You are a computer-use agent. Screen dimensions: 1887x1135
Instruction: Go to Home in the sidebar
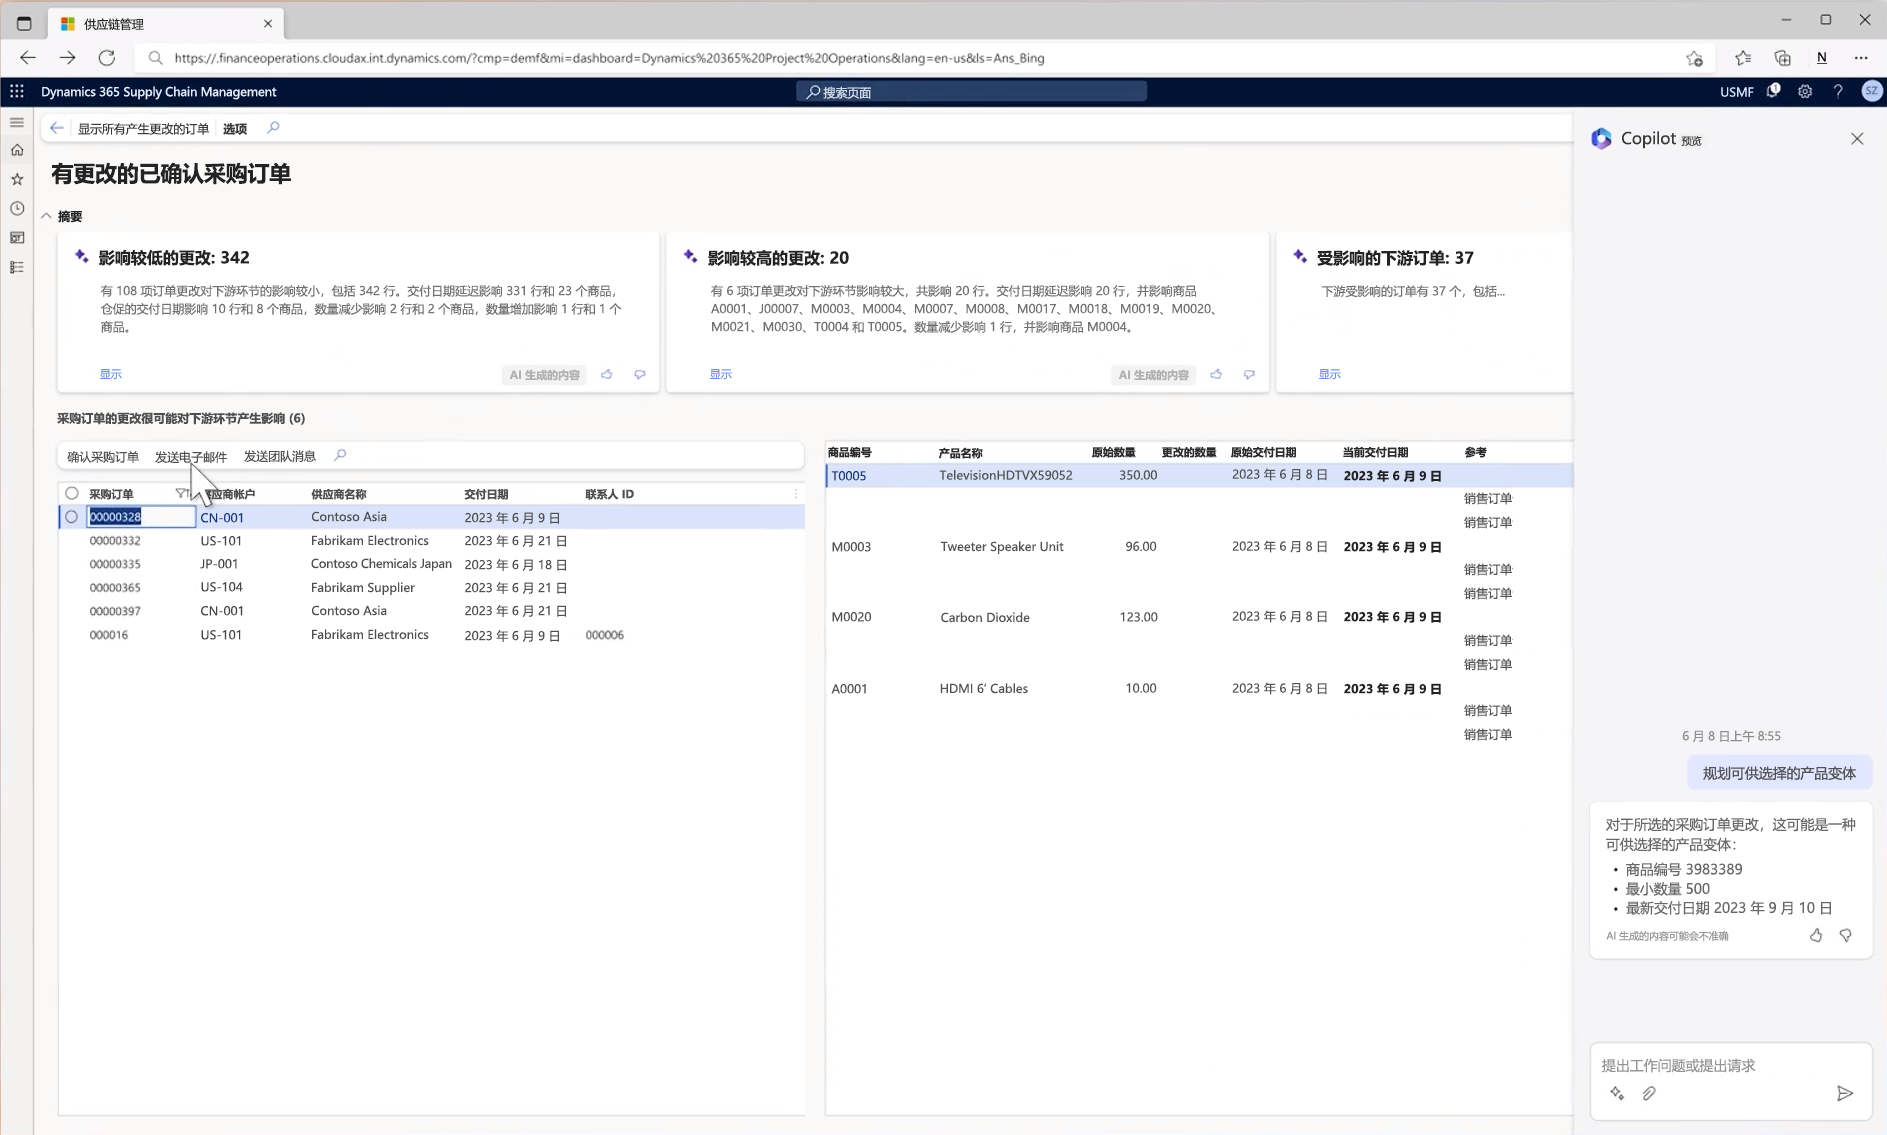click(17, 150)
